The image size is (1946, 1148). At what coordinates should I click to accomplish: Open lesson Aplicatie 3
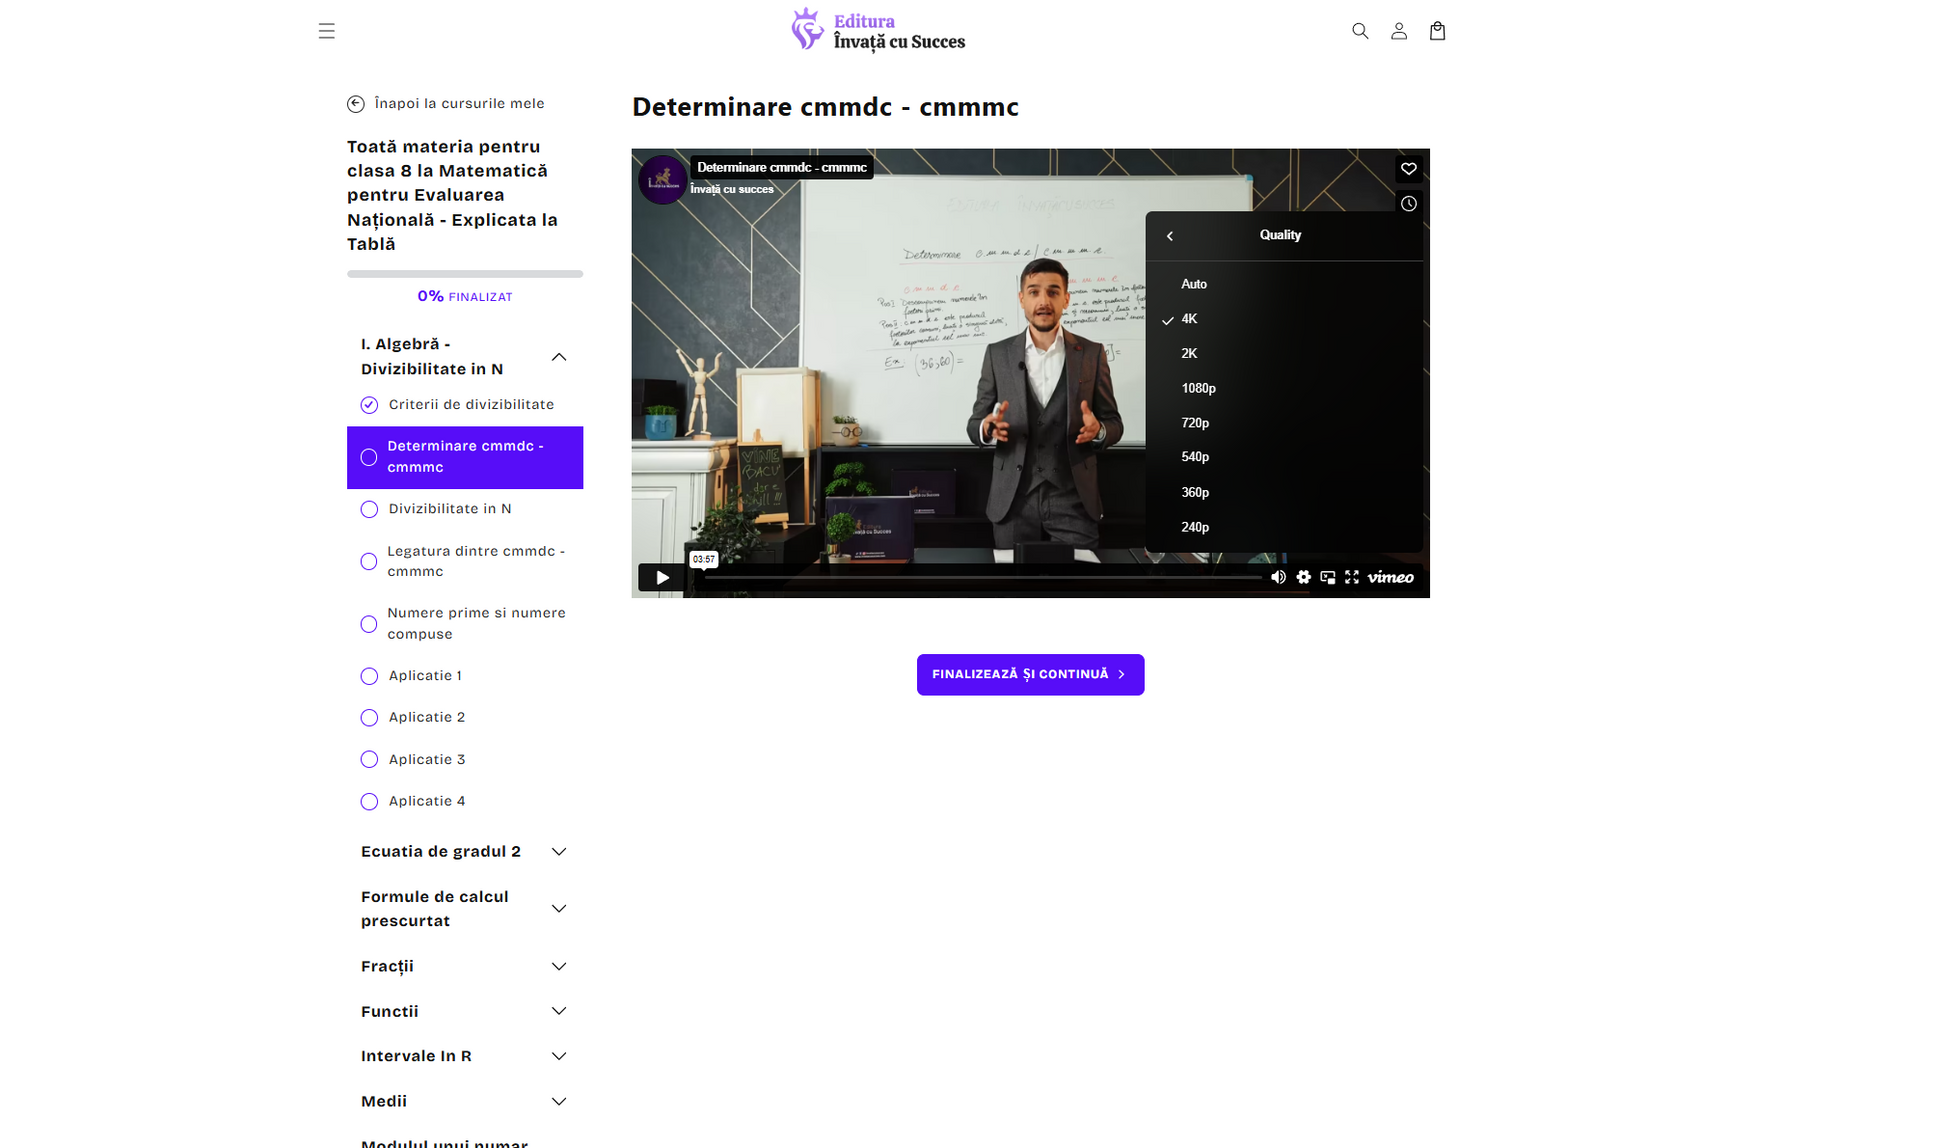[x=427, y=759]
